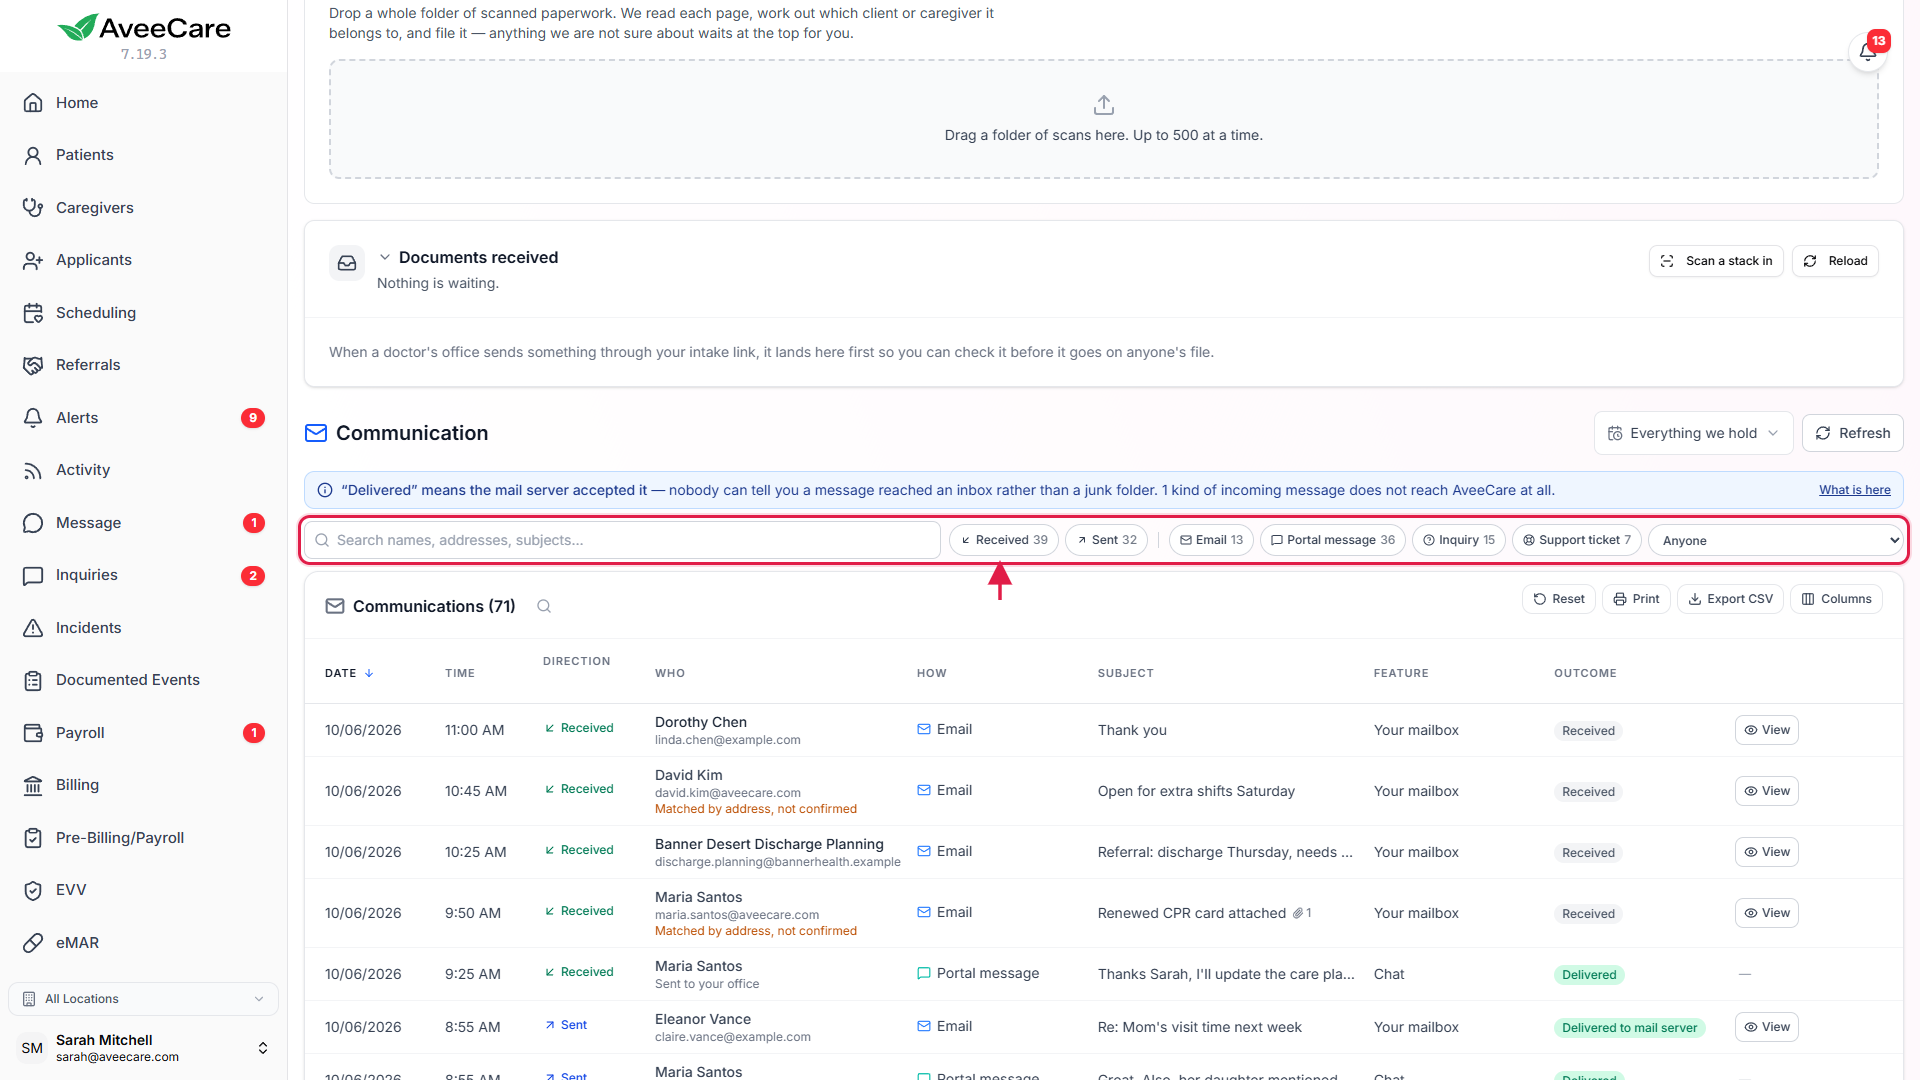Click the Subject column header
This screenshot has height=1080, width=1920.
tap(1125, 673)
